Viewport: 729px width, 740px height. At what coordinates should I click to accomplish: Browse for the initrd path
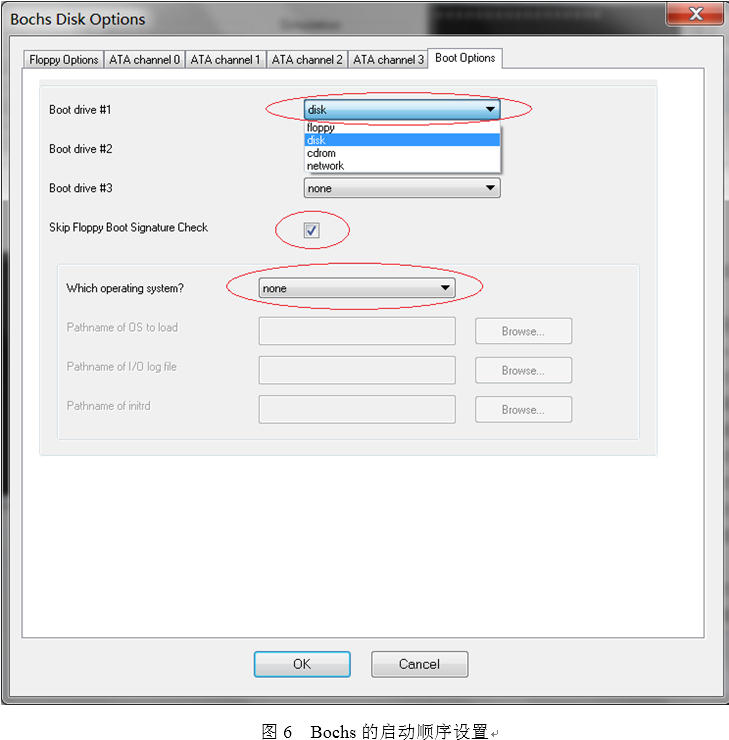coord(524,410)
